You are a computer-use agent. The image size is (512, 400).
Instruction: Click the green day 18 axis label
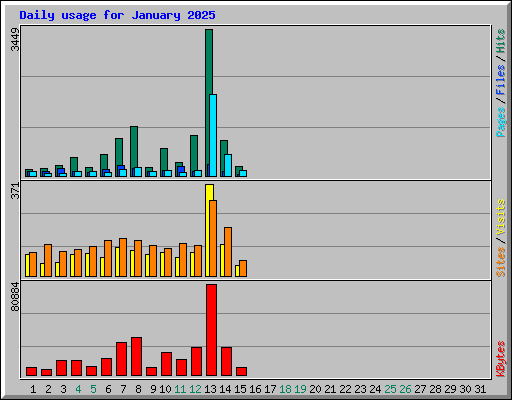coord(285,389)
